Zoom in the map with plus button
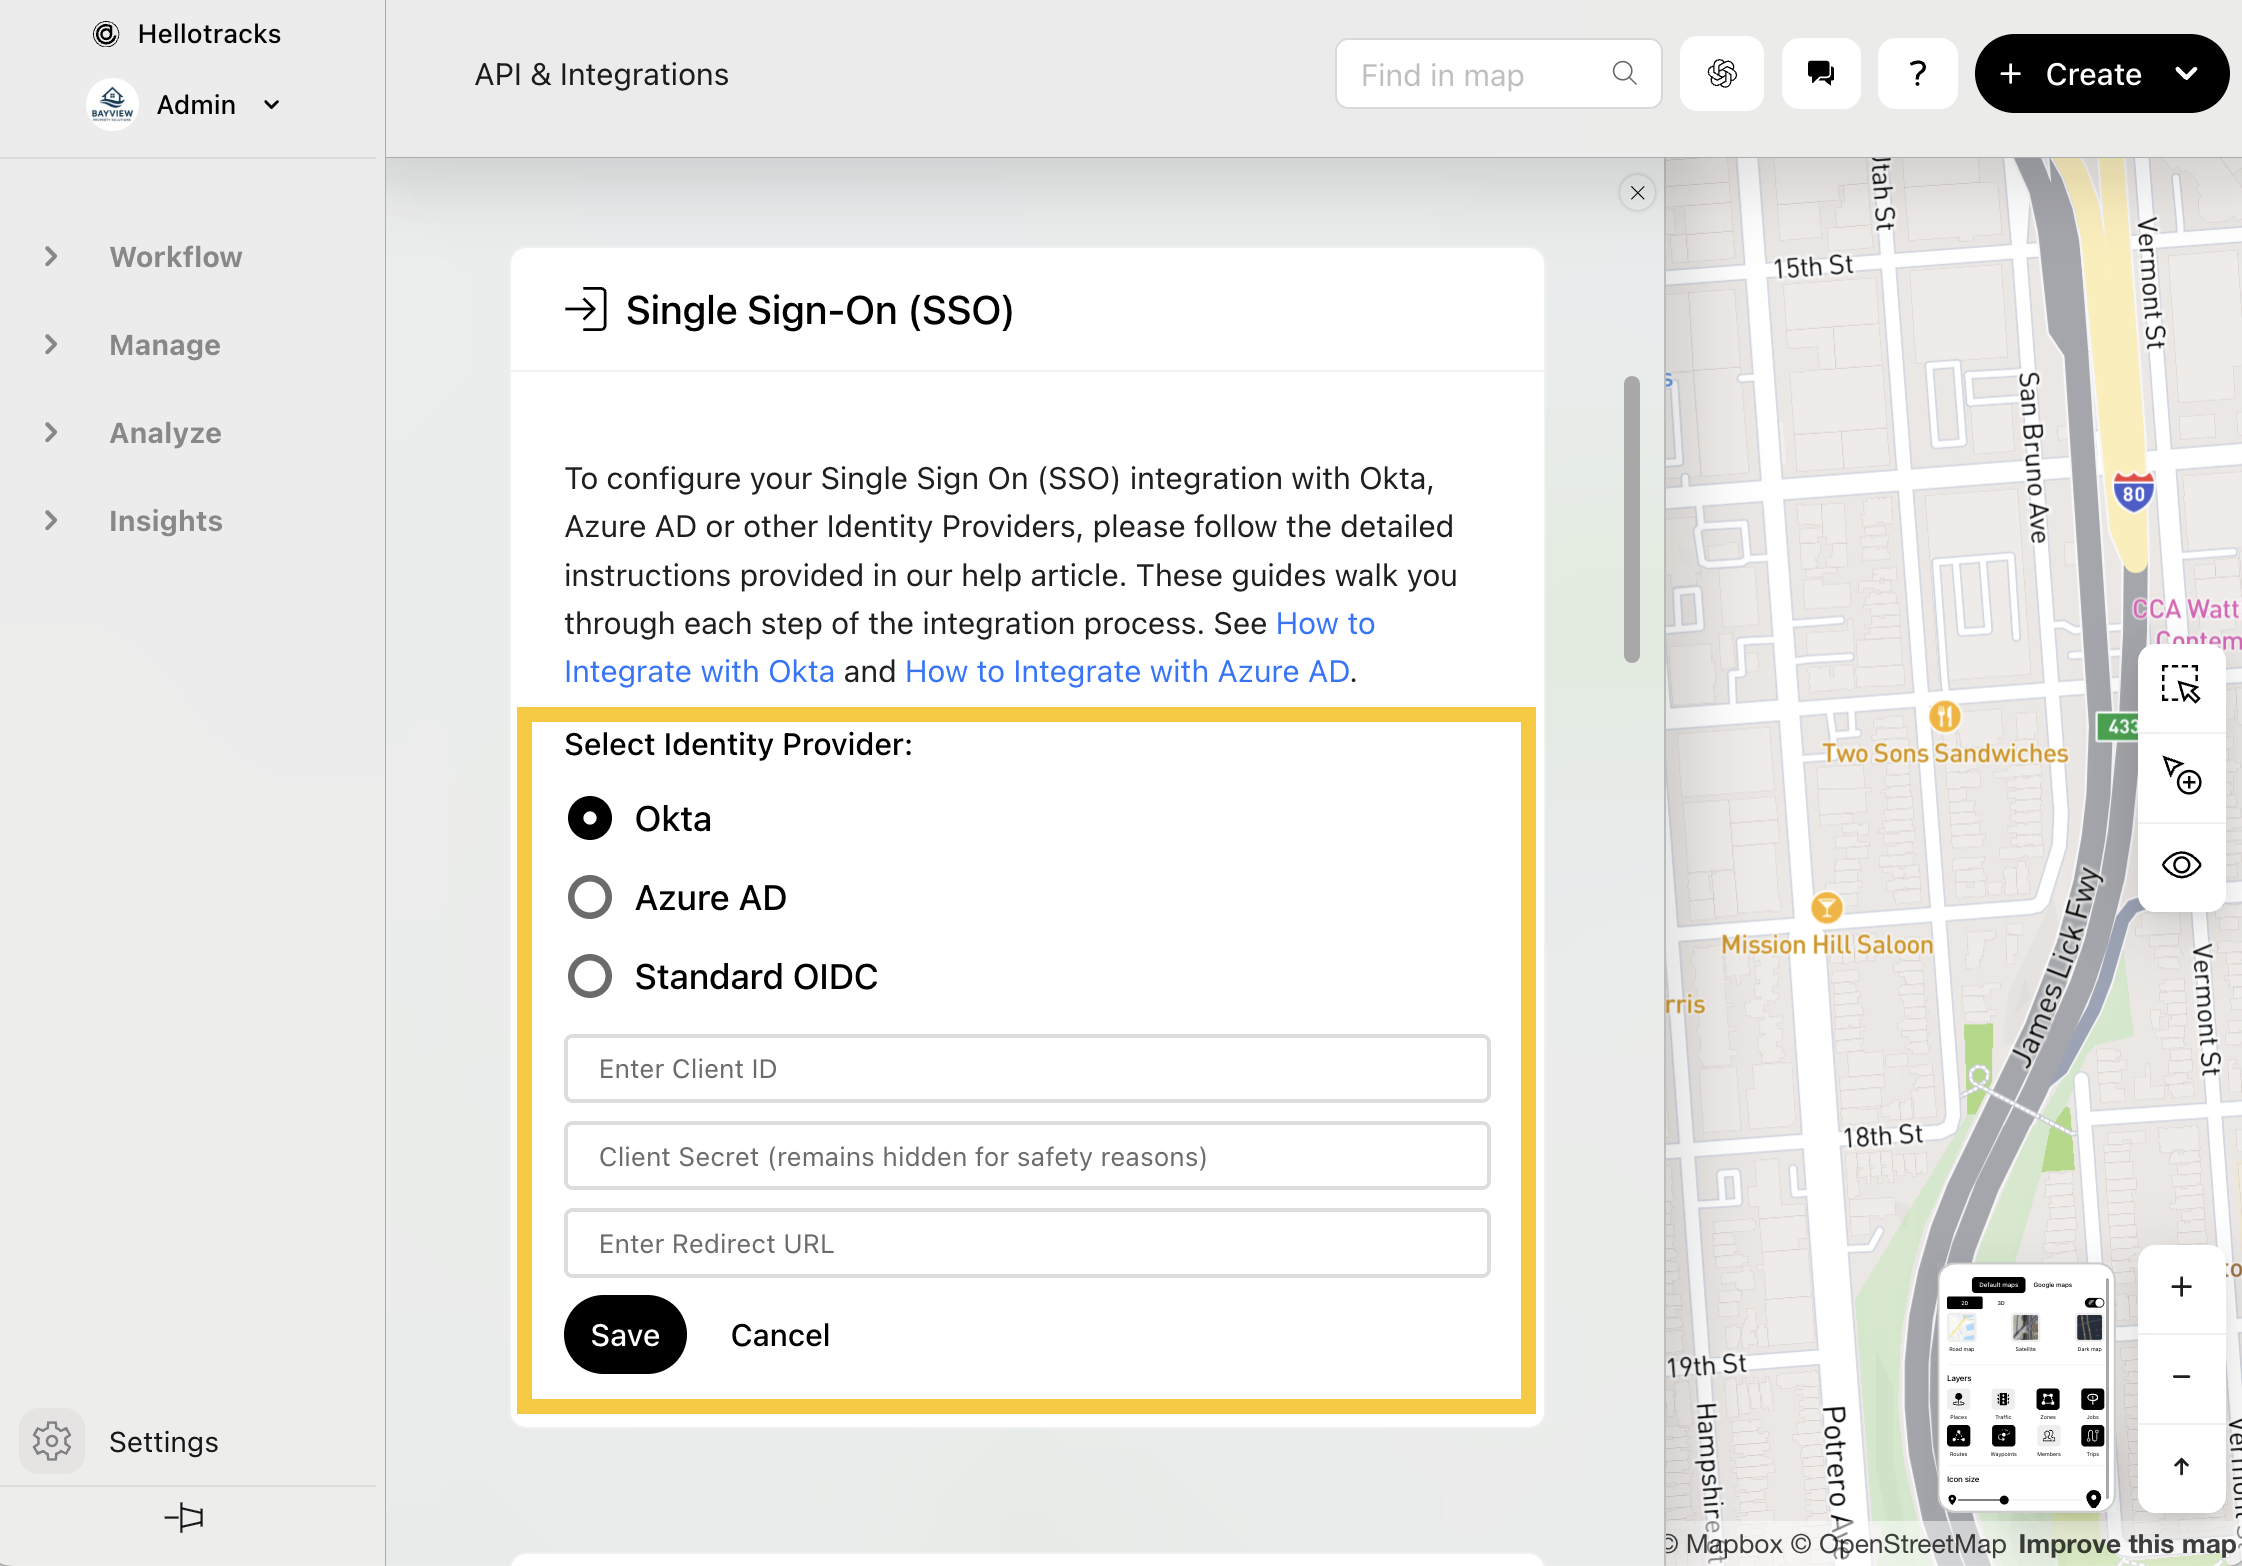This screenshot has height=1566, width=2242. coord(2181,1287)
